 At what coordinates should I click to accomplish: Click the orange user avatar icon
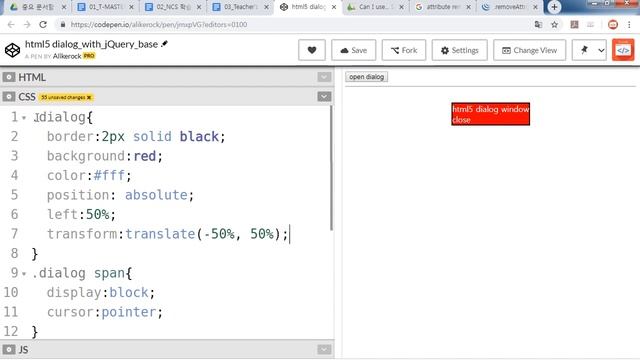click(623, 50)
